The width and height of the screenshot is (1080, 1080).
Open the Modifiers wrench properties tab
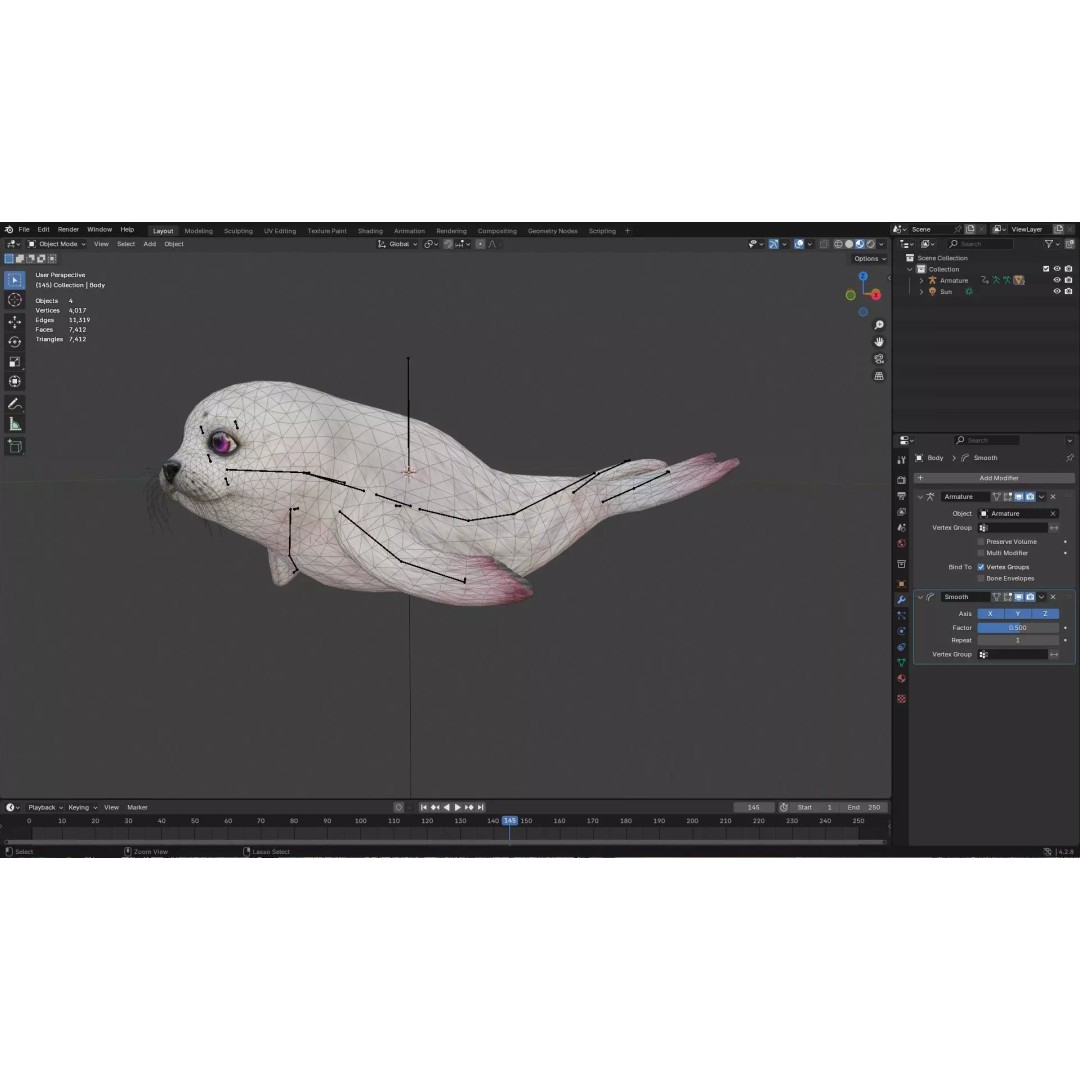tap(902, 600)
